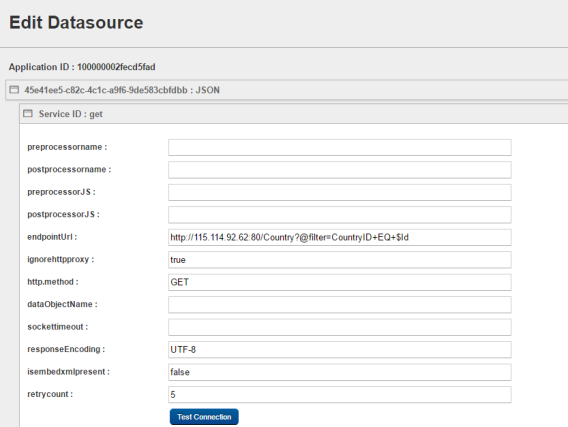This screenshot has height=427, width=568.
Task: Click the isembedxmlpresent field containing false
Action: coord(340,372)
